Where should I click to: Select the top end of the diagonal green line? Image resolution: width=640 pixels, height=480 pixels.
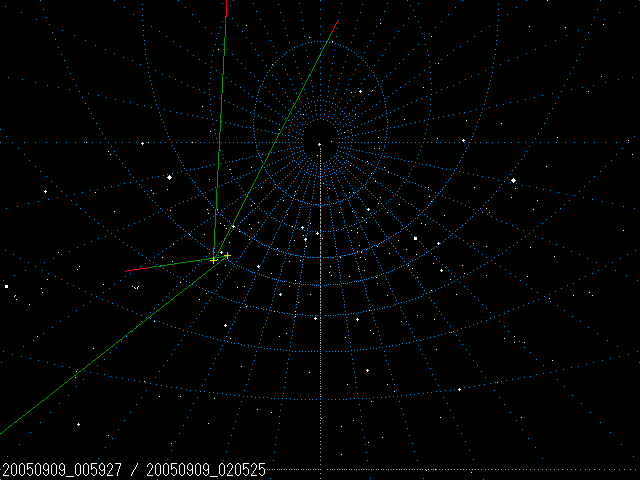tap(336, 22)
